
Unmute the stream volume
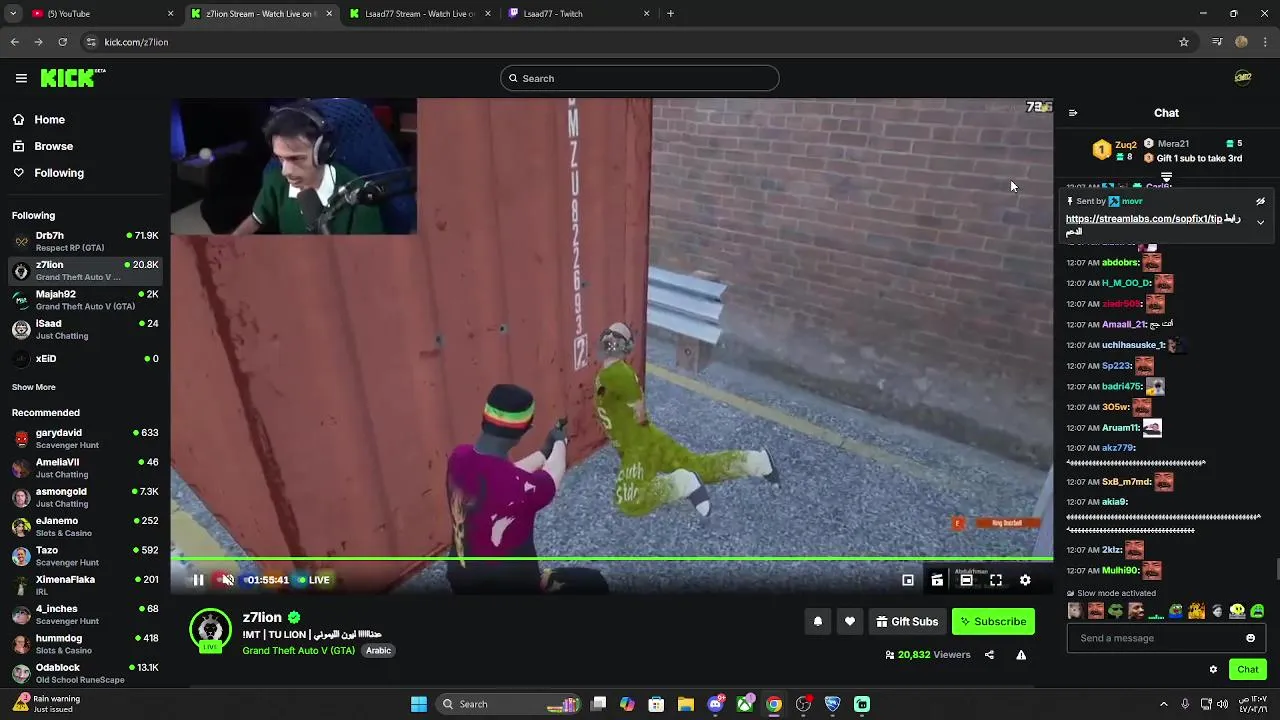[227, 580]
